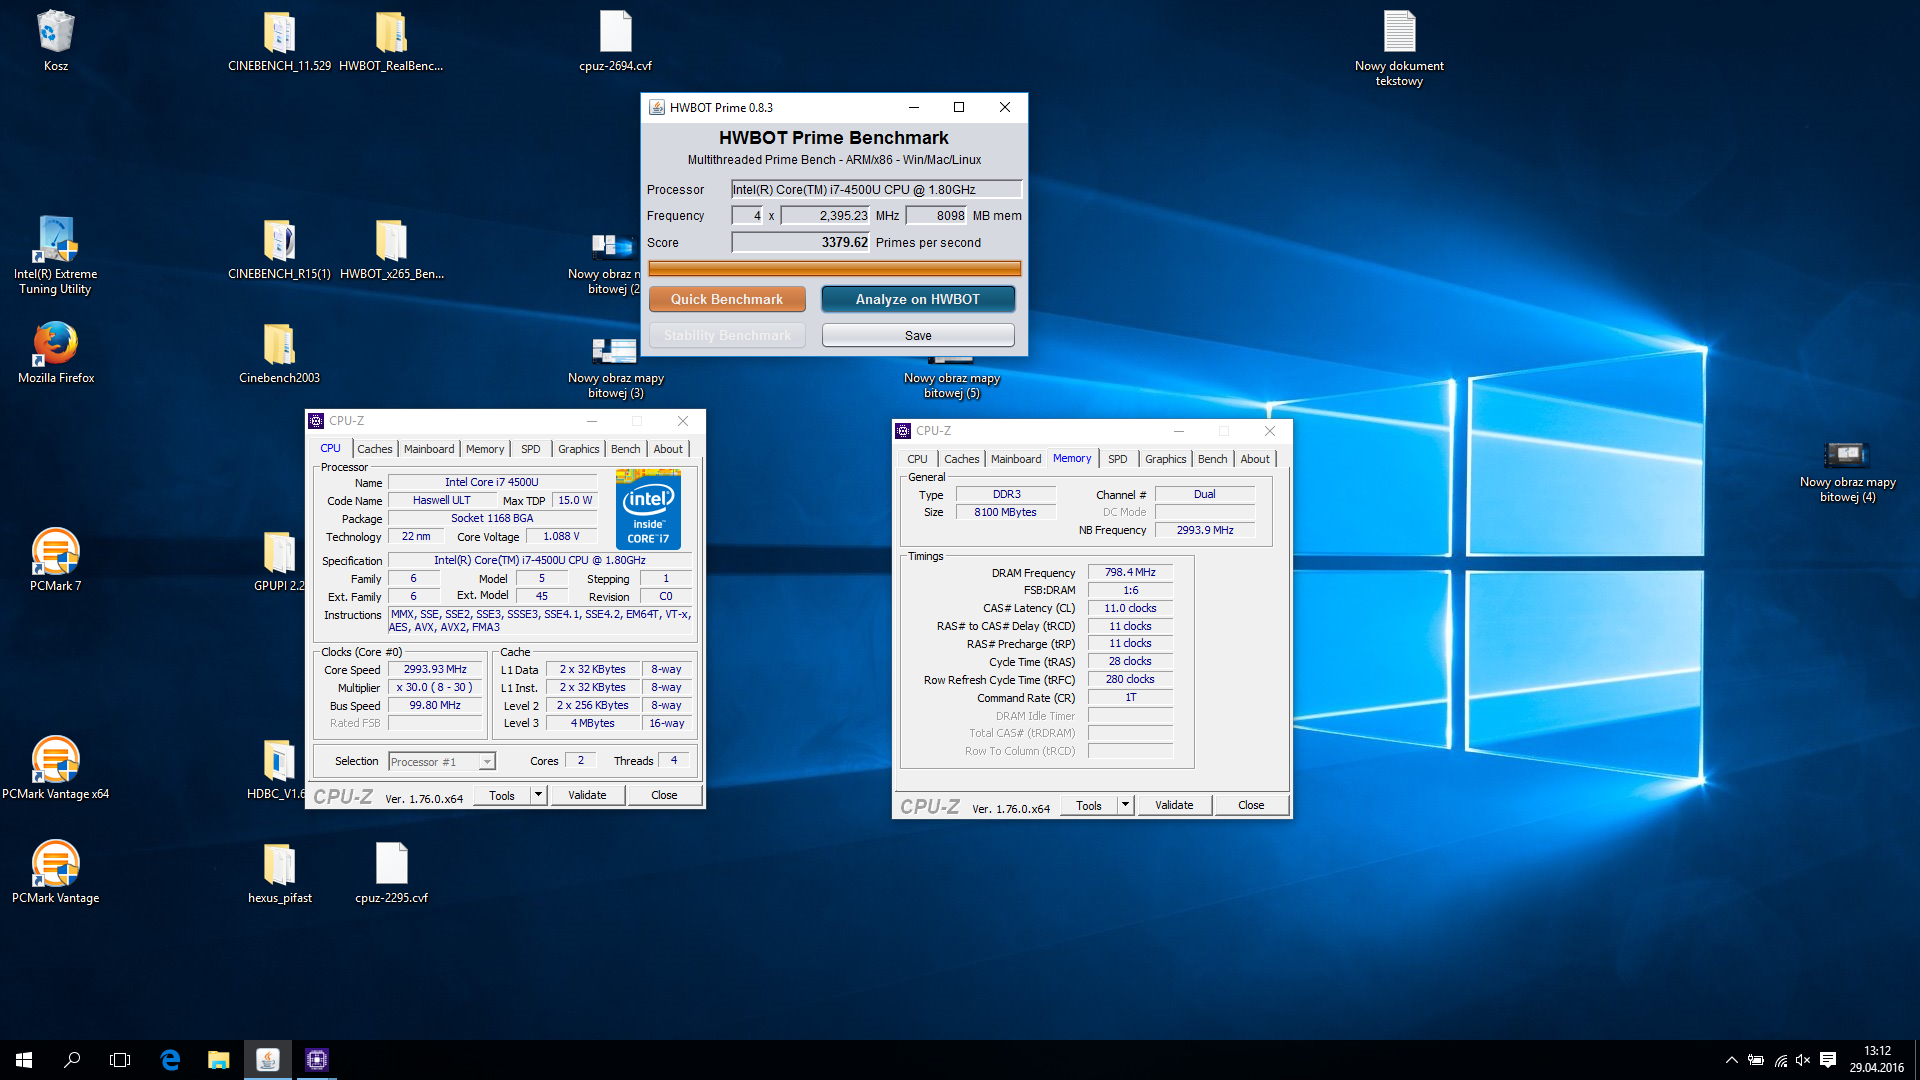This screenshot has width=1920, height=1080.
Task: Open SPD tab in left CPU-Z
Action: 530,449
